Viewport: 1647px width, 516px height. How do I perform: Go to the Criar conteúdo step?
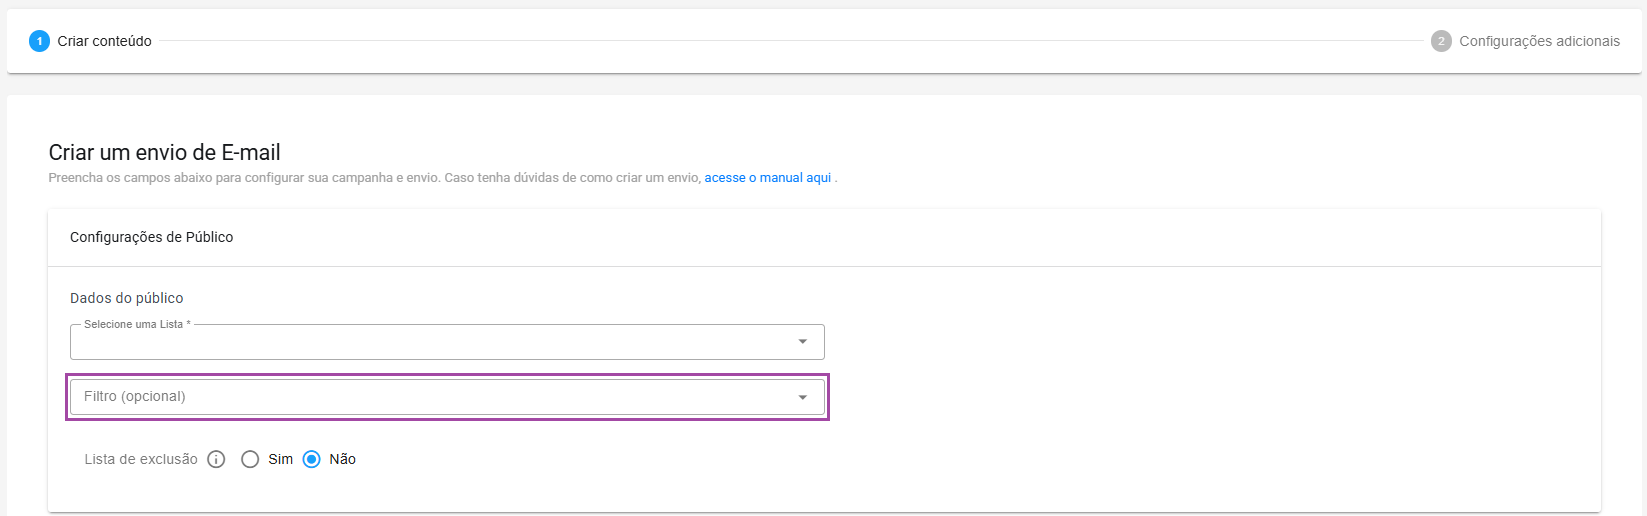pyautogui.click(x=104, y=41)
